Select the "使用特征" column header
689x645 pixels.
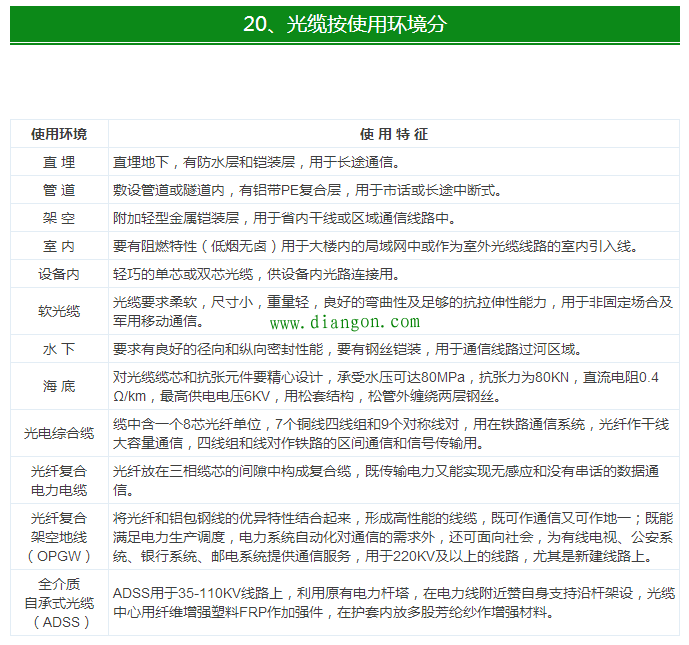click(394, 134)
